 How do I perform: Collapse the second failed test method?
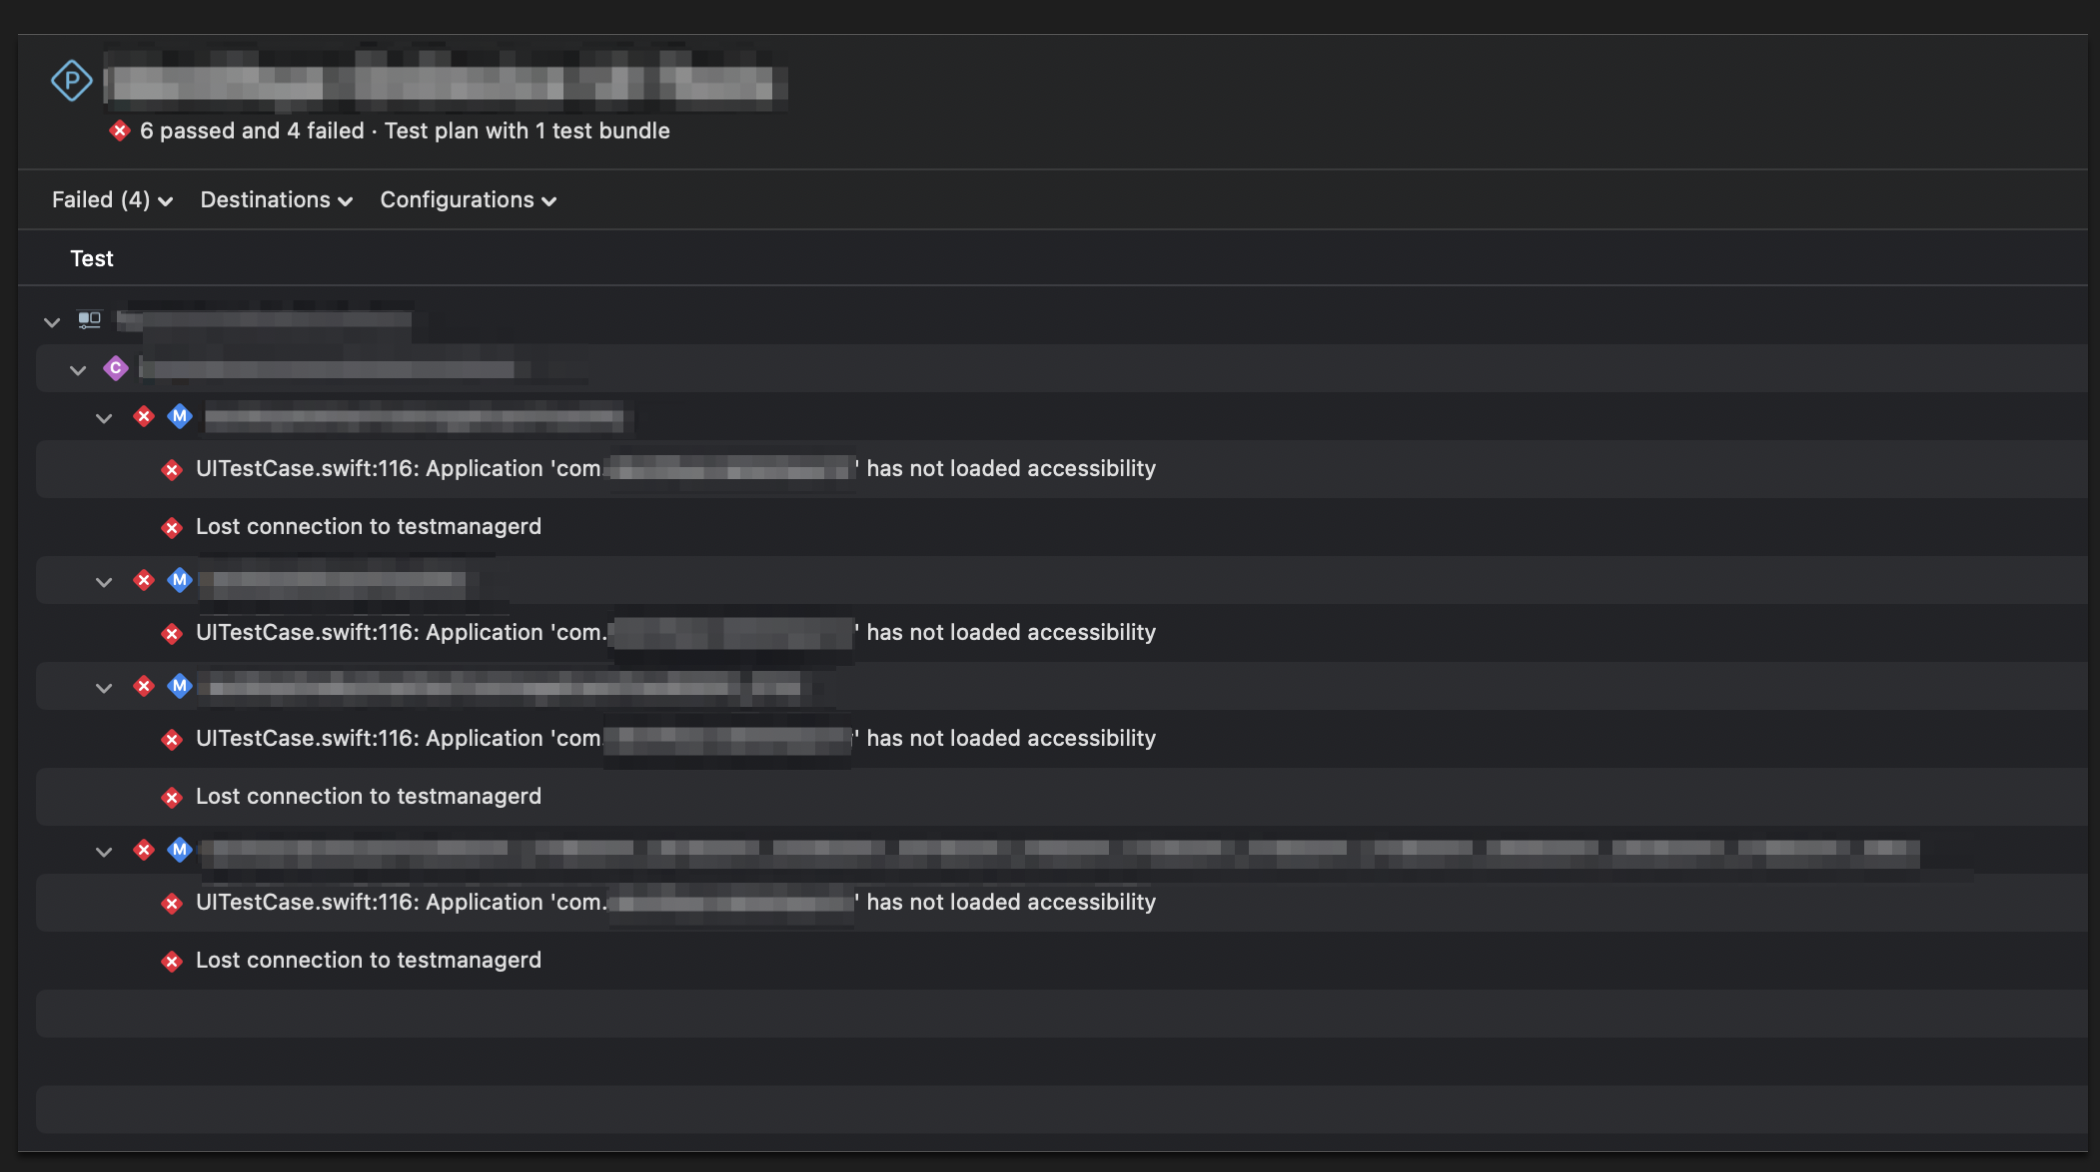pyautogui.click(x=104, y=582)
